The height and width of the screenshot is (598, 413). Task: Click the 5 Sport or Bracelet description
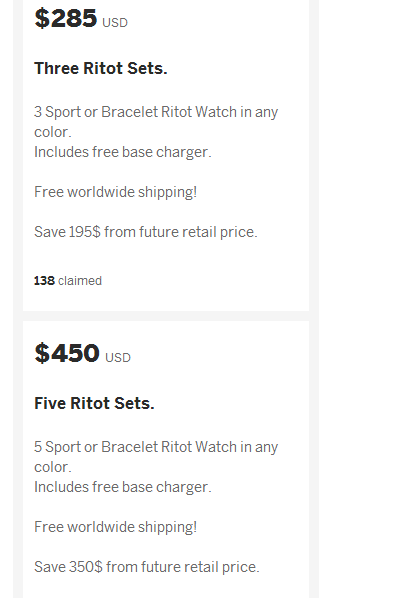pos(156,457)
